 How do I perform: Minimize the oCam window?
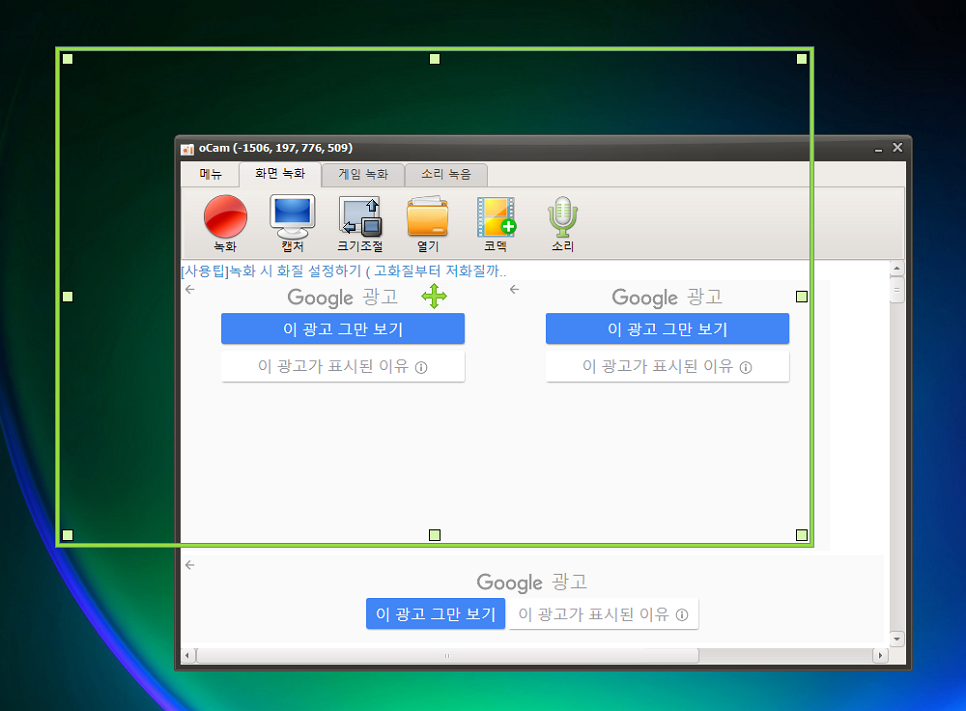pyautogui.click(x=879, y=148)
